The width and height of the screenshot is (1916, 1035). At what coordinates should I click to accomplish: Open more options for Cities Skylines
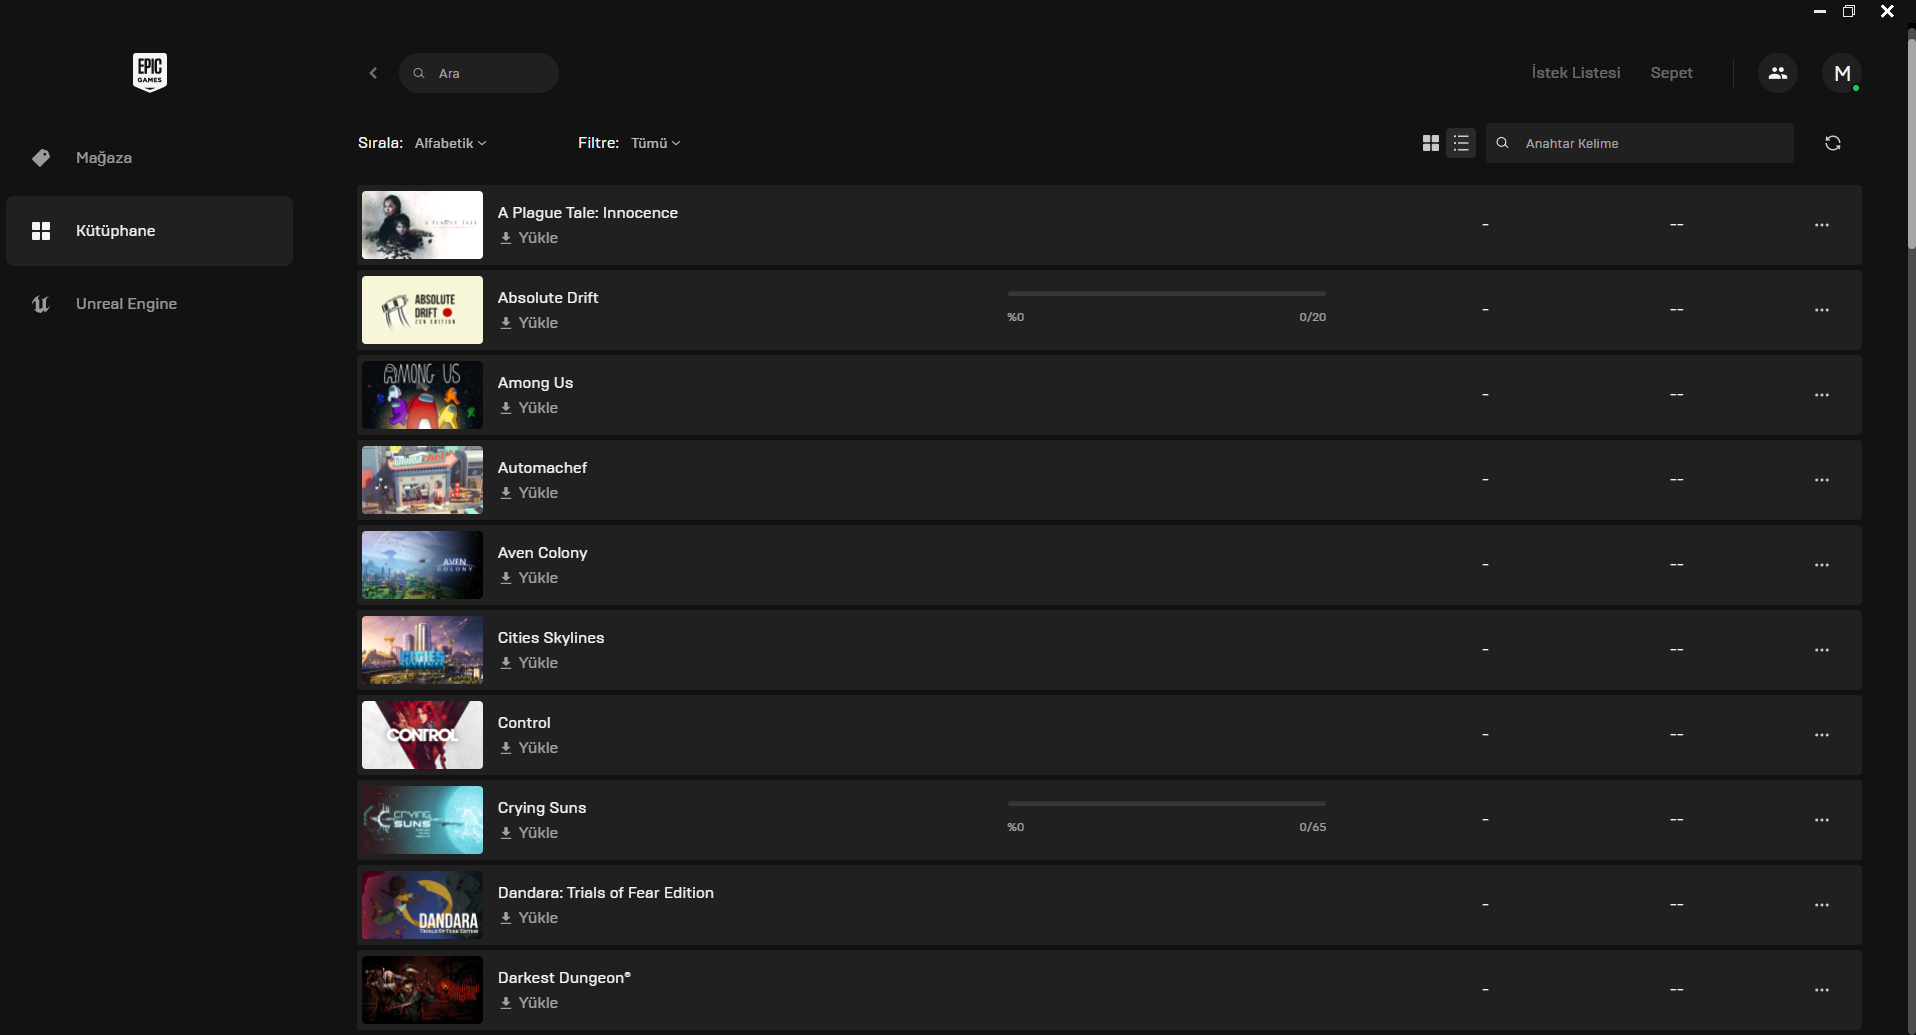click(1822, 650)
